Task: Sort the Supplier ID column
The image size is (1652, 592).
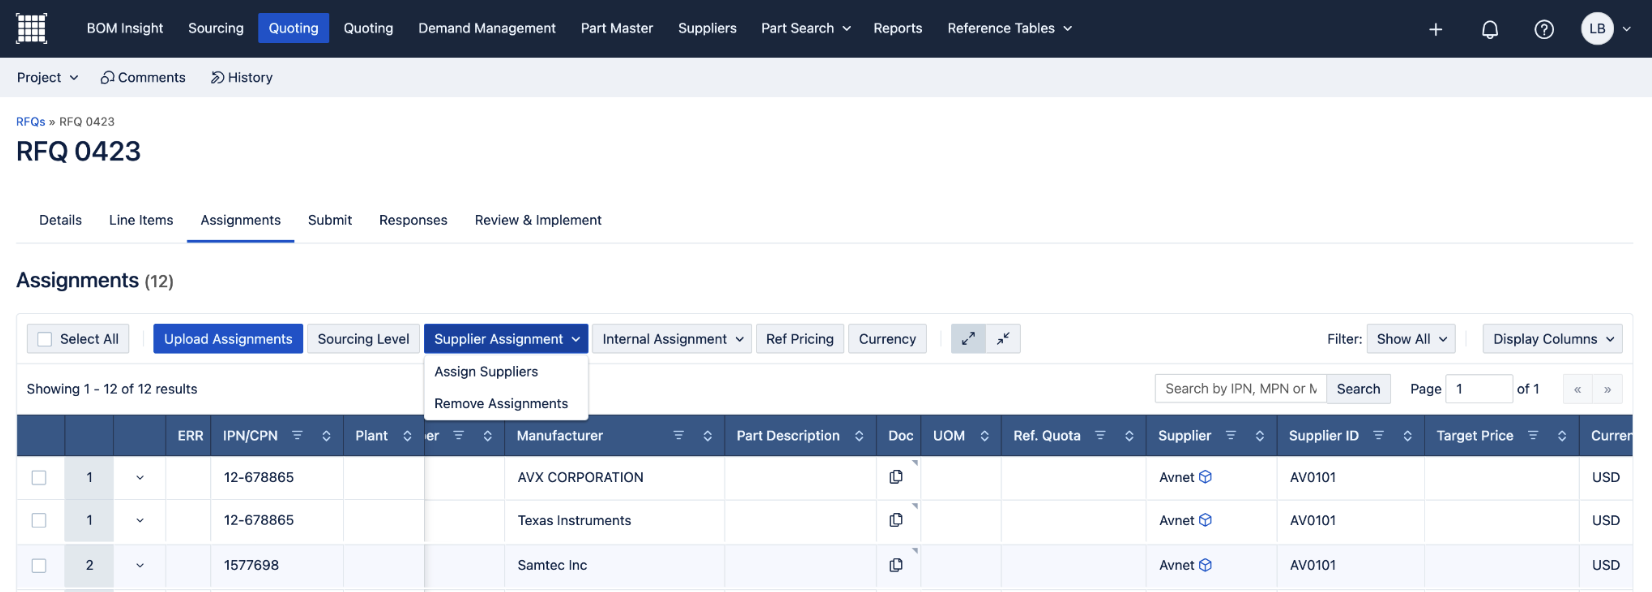Action: 1407,436
